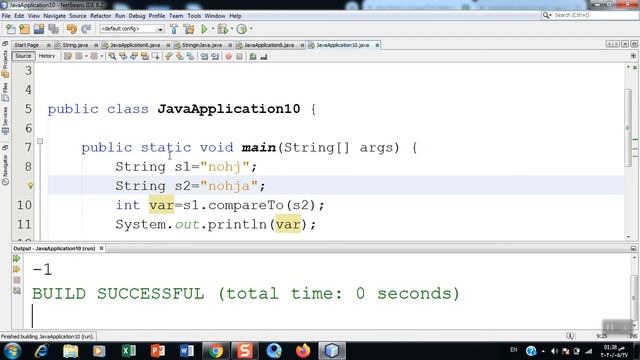Open Excel from taskbar
This screenshot has height=360, width=640.
[128, 351]
